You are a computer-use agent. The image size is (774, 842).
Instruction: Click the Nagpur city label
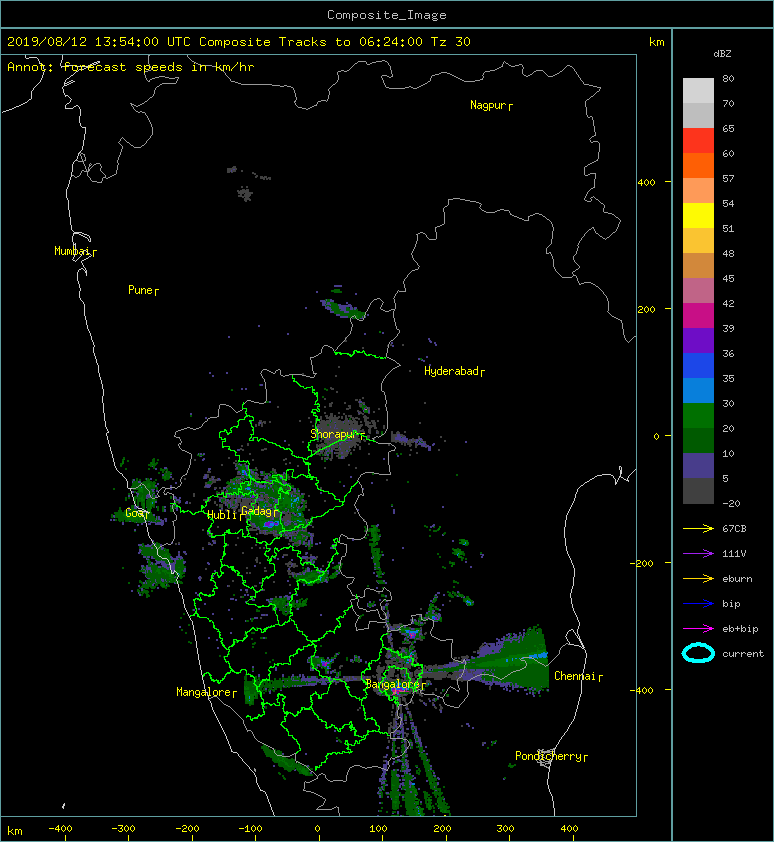pos(488,105)
